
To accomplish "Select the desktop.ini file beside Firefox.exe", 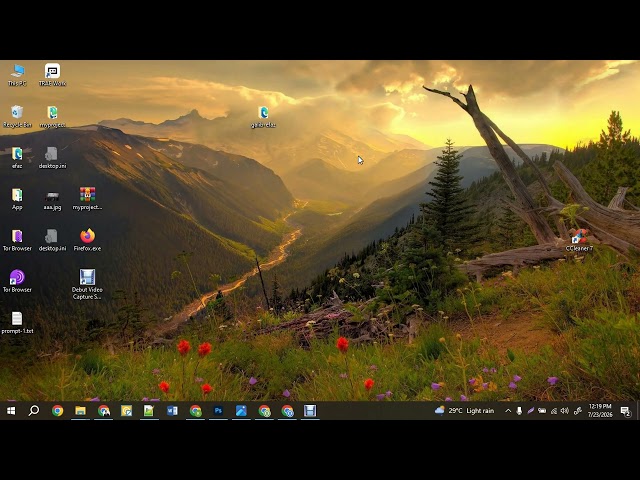I will point(52,240).
